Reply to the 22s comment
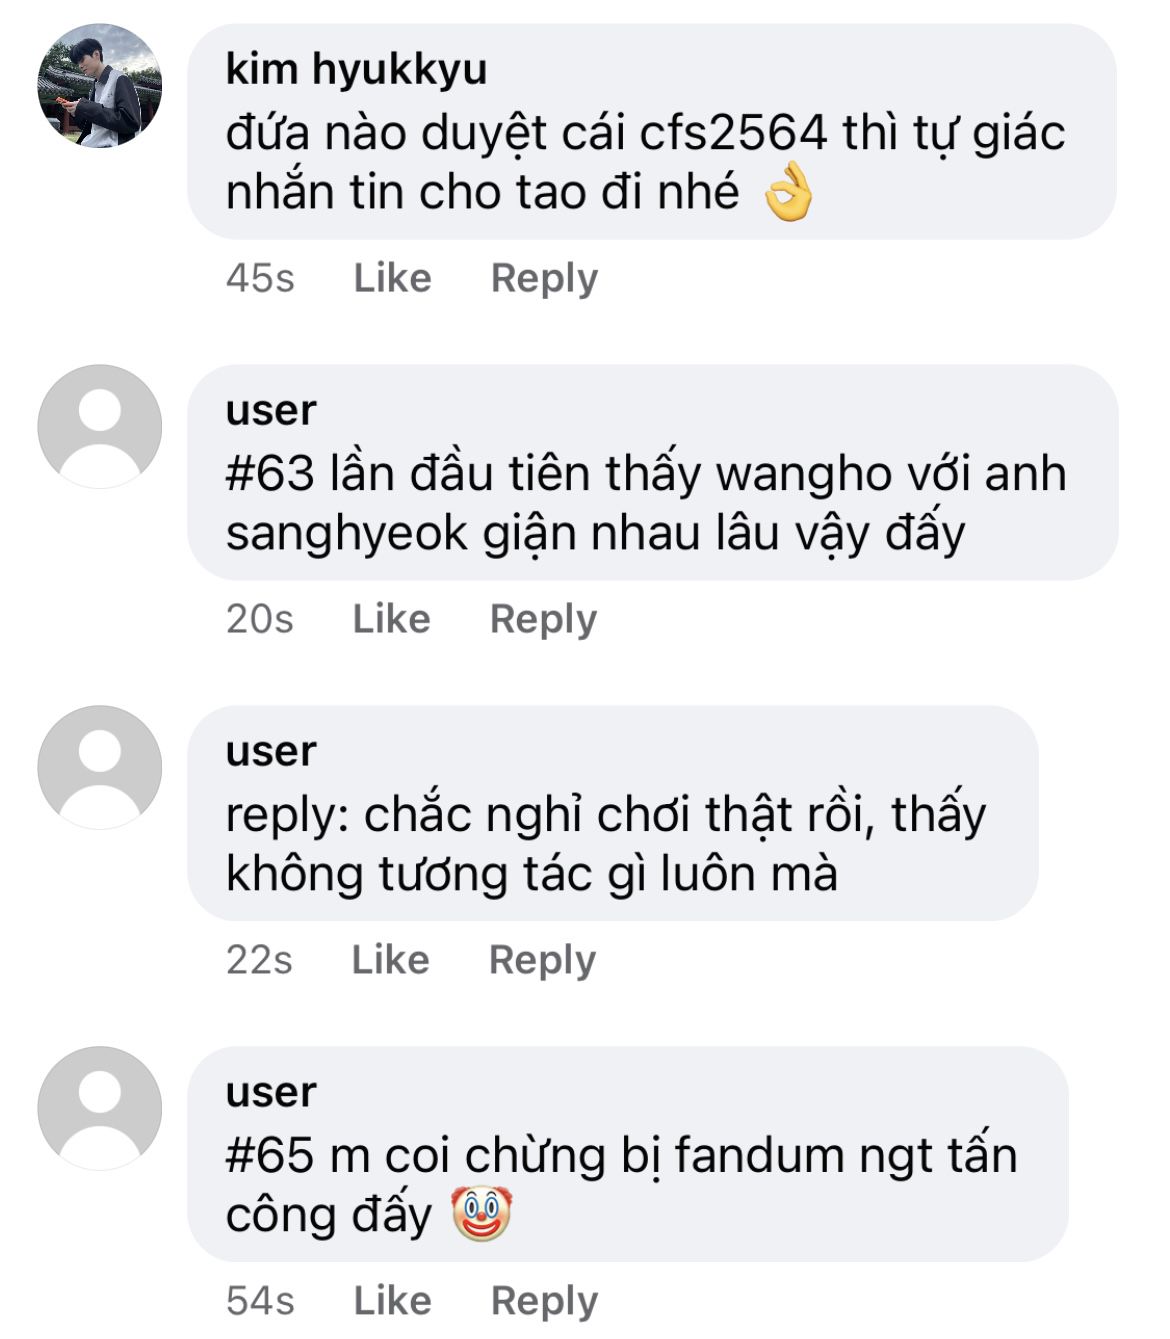The height and width of the screenshot is (1339, 1170). point(542,961)
